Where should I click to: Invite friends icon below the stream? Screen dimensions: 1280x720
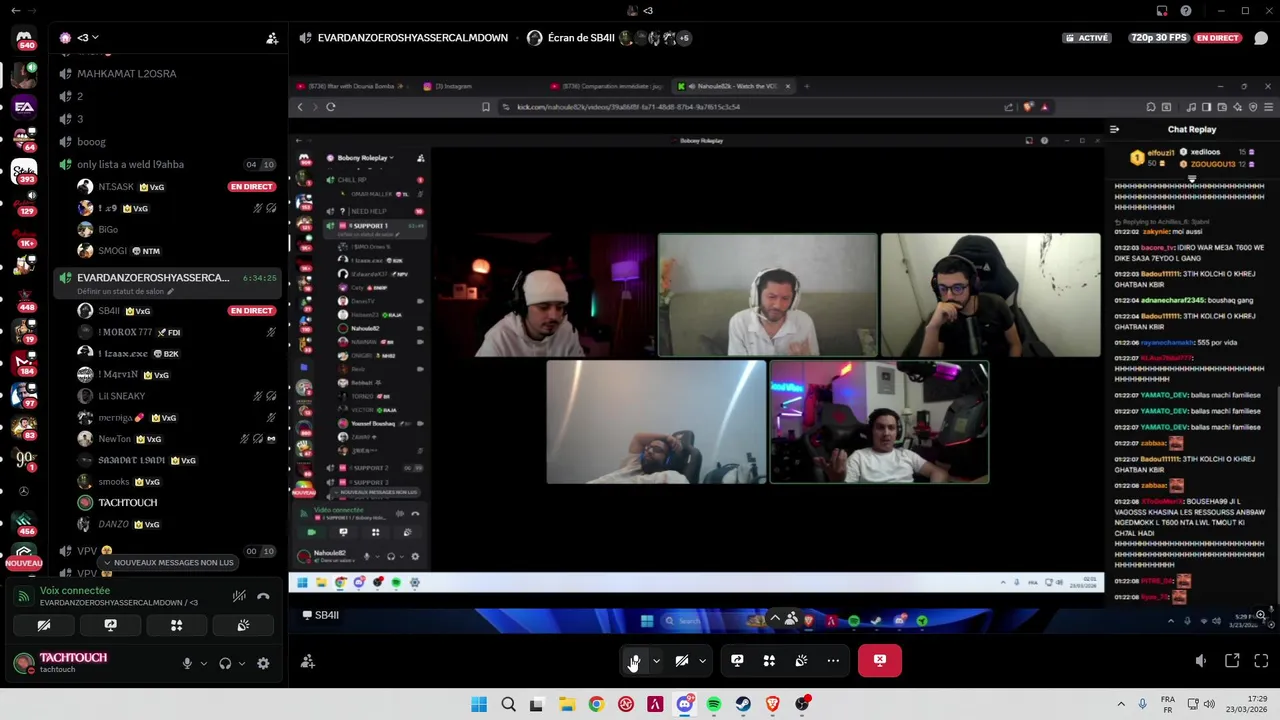point(308,661)
